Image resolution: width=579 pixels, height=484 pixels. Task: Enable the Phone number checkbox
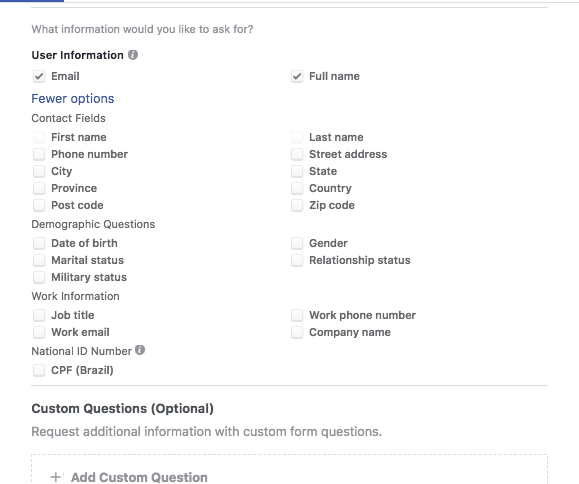pyautogui.click(x=39, y=154)
